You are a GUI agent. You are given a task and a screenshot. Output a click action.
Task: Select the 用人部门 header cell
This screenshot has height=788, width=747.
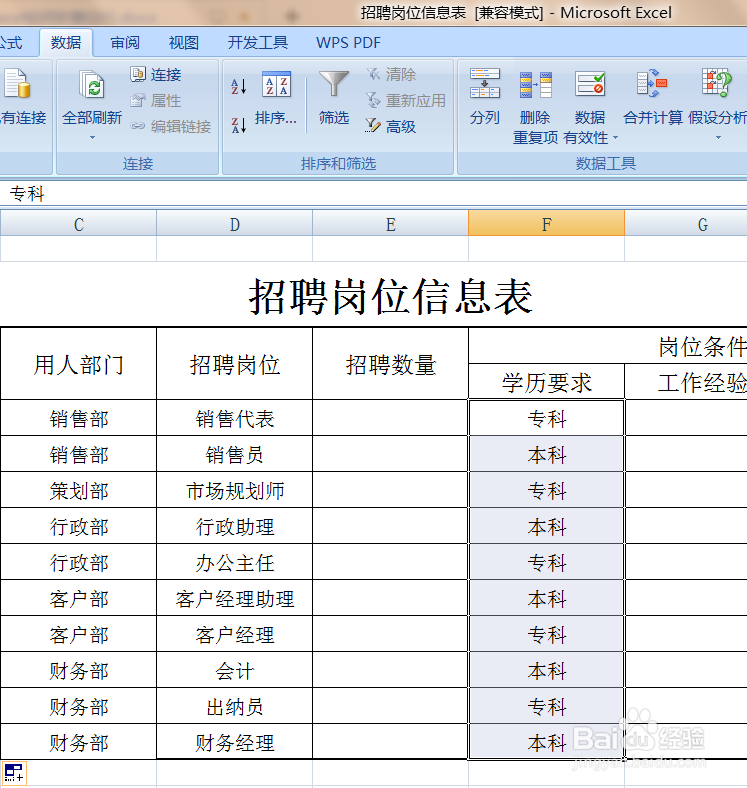click(x=78, y=364)
